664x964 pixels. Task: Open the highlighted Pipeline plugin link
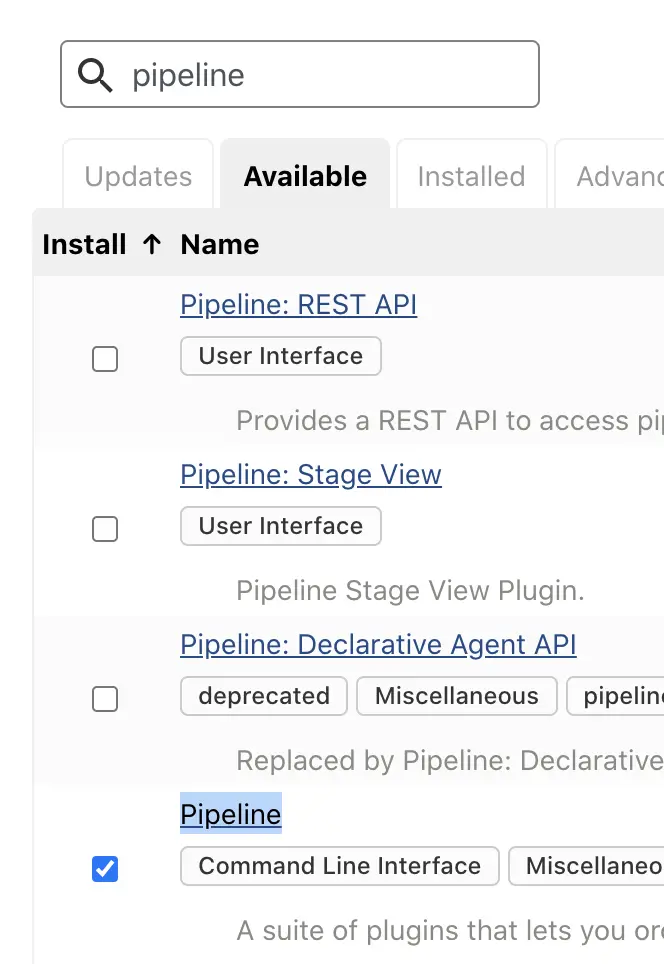point(230,815)
